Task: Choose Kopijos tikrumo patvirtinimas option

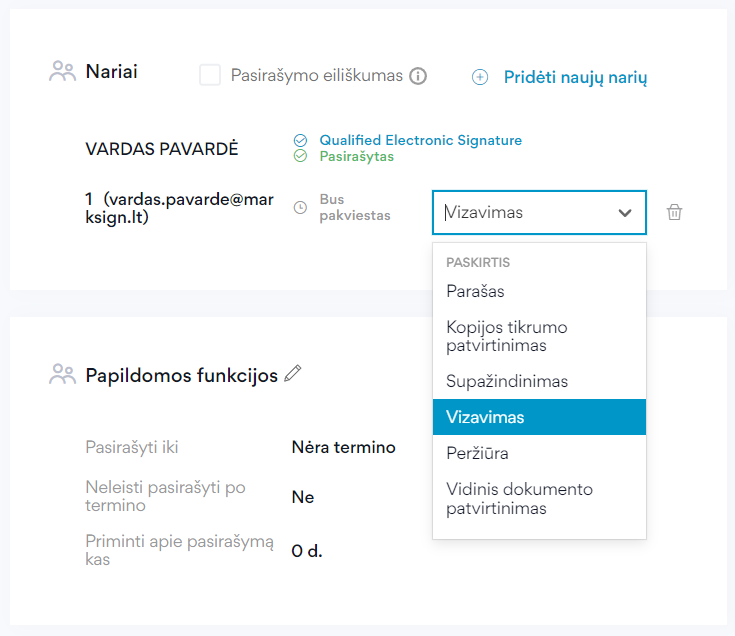Action: click(x=539, y=336)
